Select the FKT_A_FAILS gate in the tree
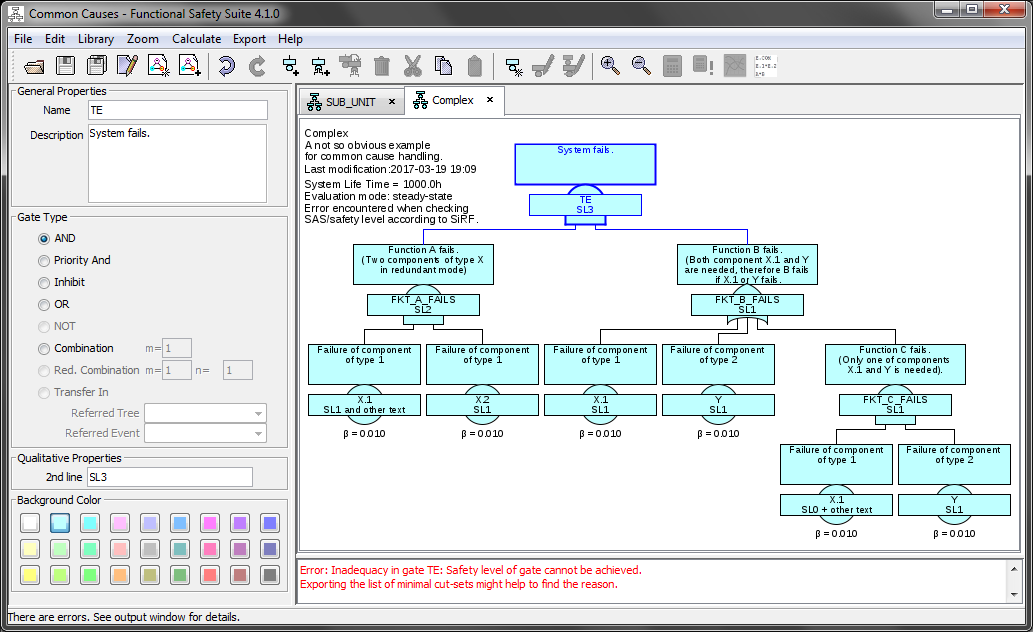Screen dimensions: 1033x632 click(x=423, y=304)
